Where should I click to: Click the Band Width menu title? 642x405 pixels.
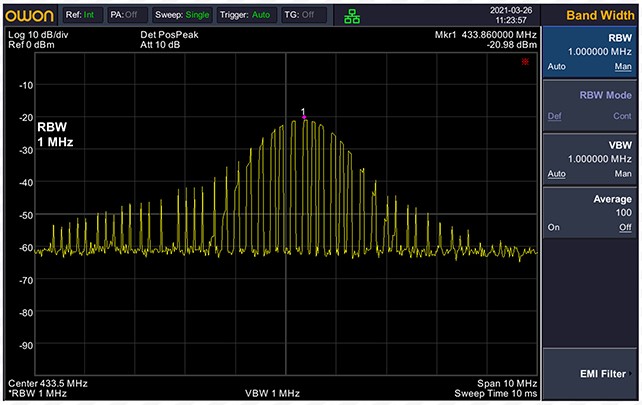(x=600, y=15)
